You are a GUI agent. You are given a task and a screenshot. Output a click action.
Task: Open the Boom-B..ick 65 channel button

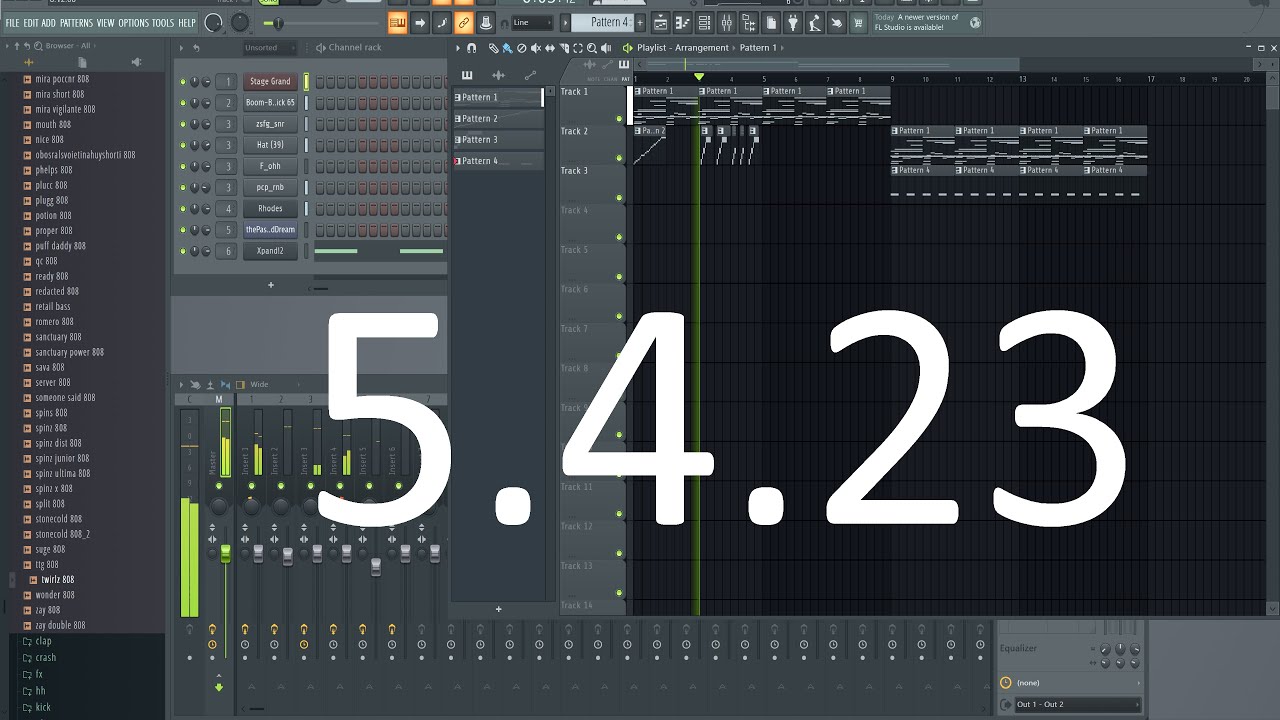270,103
